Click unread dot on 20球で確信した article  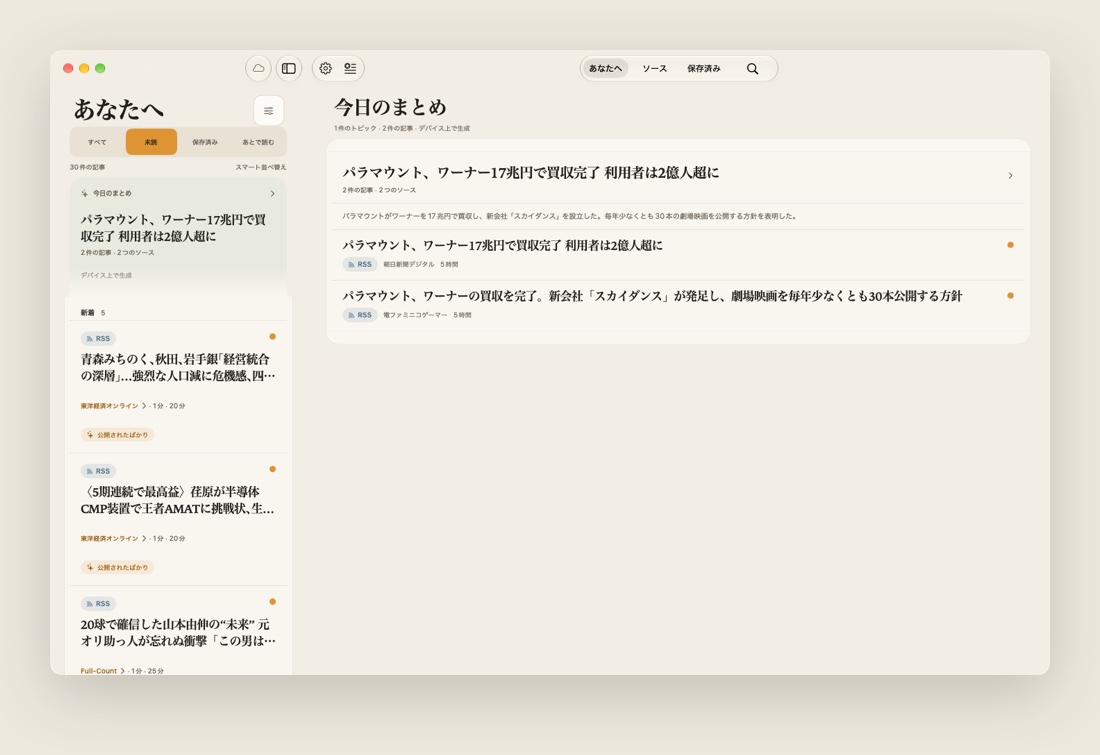(273, 602)
